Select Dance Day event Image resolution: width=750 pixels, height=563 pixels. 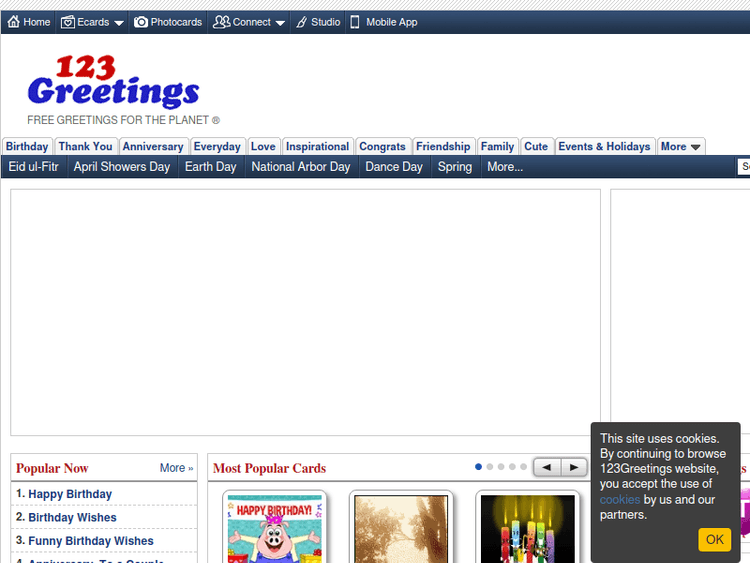[394, 166]
